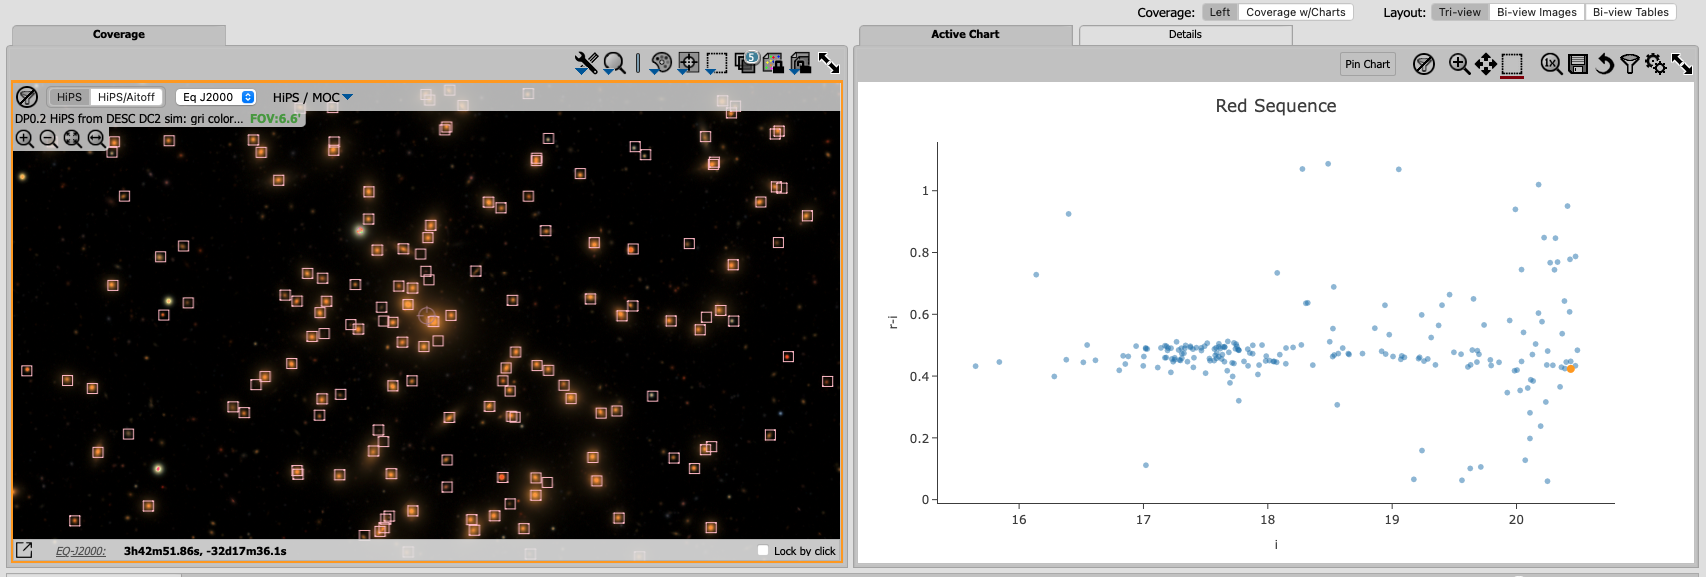Click the circled central galaxy in the coverage image

[427, 316]
